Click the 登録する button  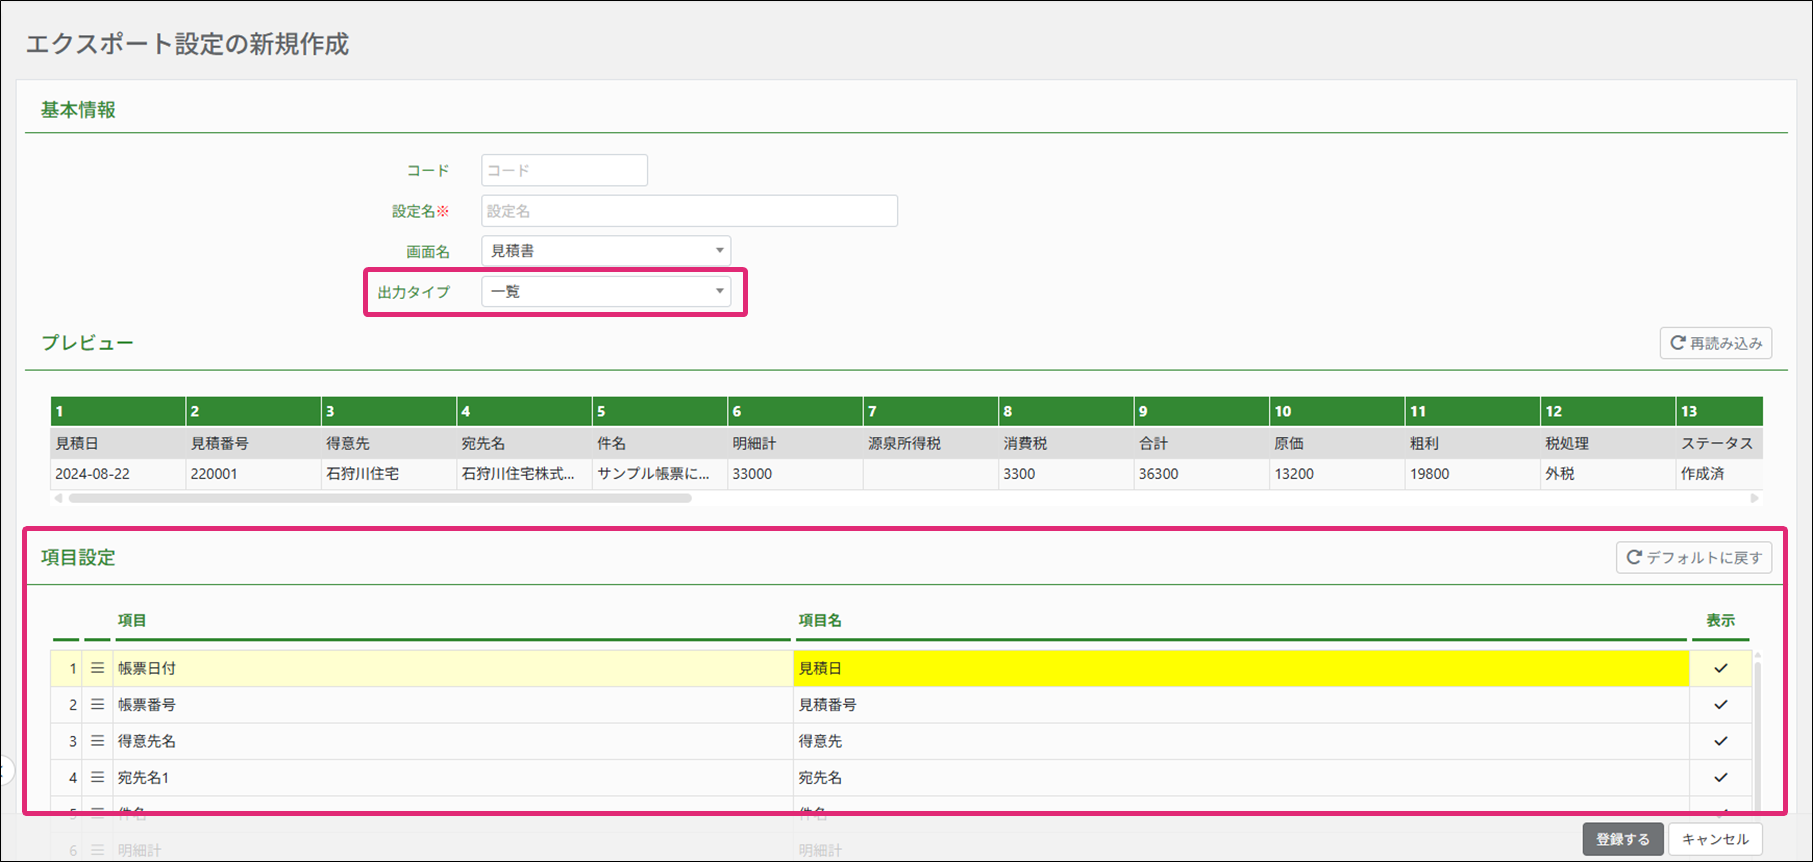[1622, 839]
